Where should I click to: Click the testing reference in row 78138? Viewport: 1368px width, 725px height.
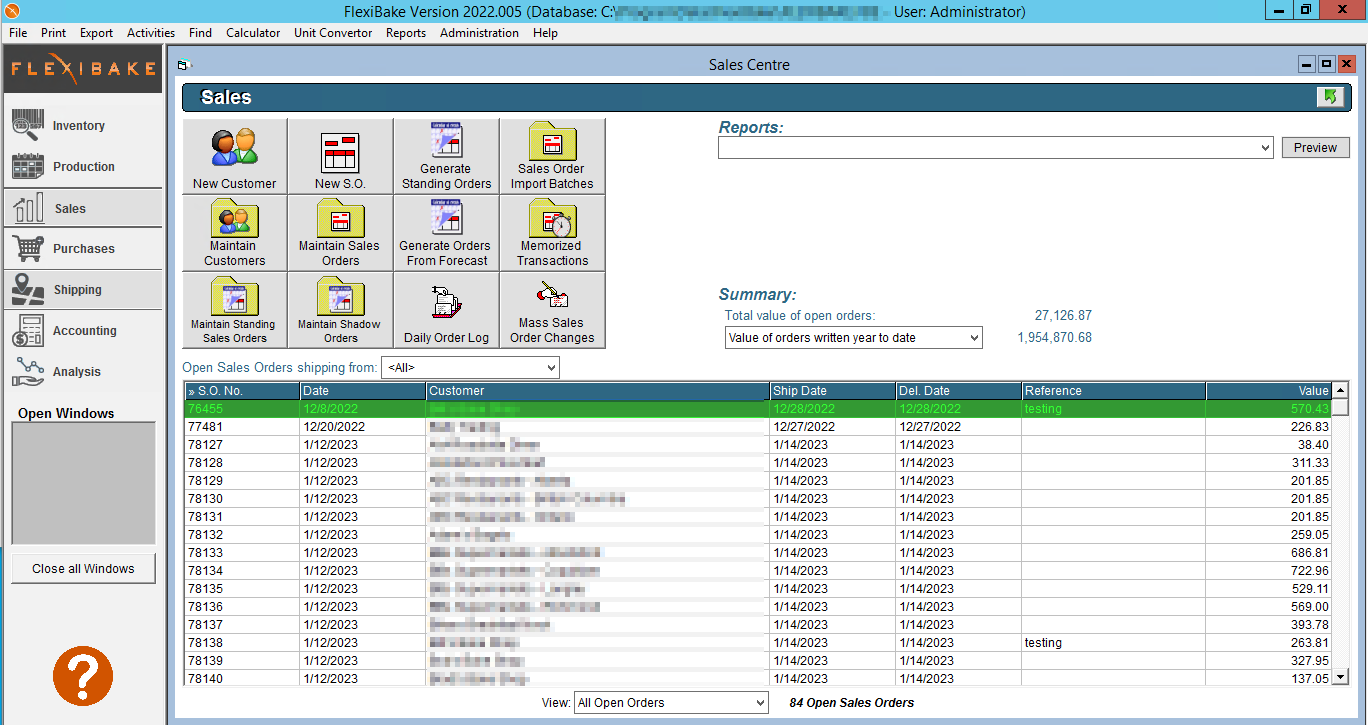pos(1043,643)
